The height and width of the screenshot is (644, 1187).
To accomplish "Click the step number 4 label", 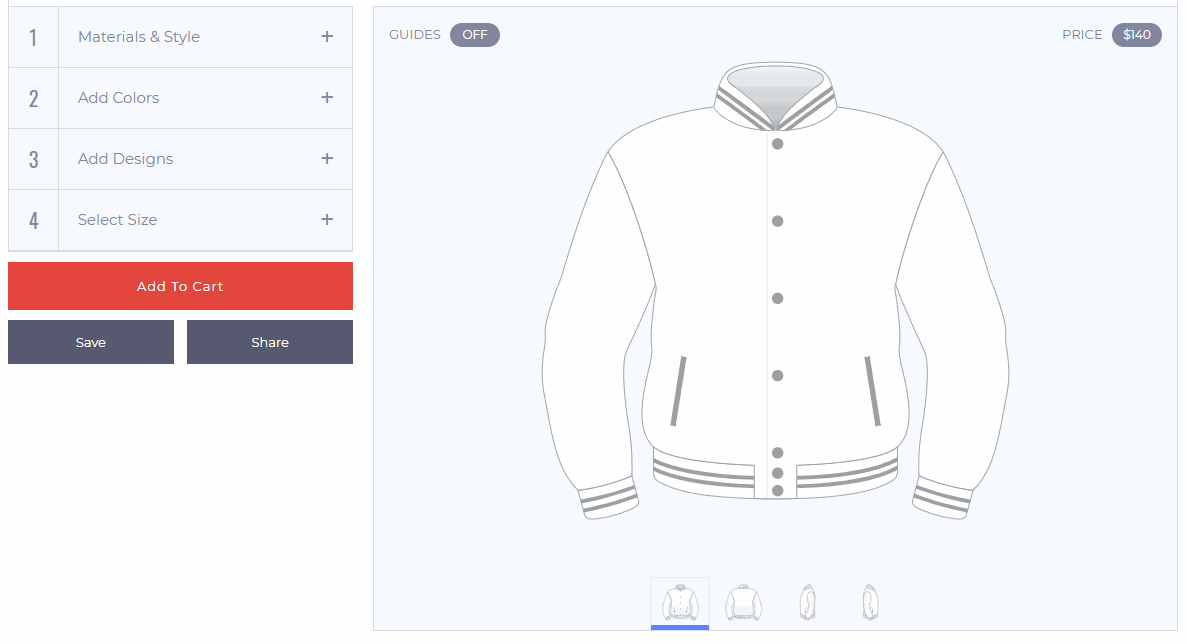I will (33, 220).
